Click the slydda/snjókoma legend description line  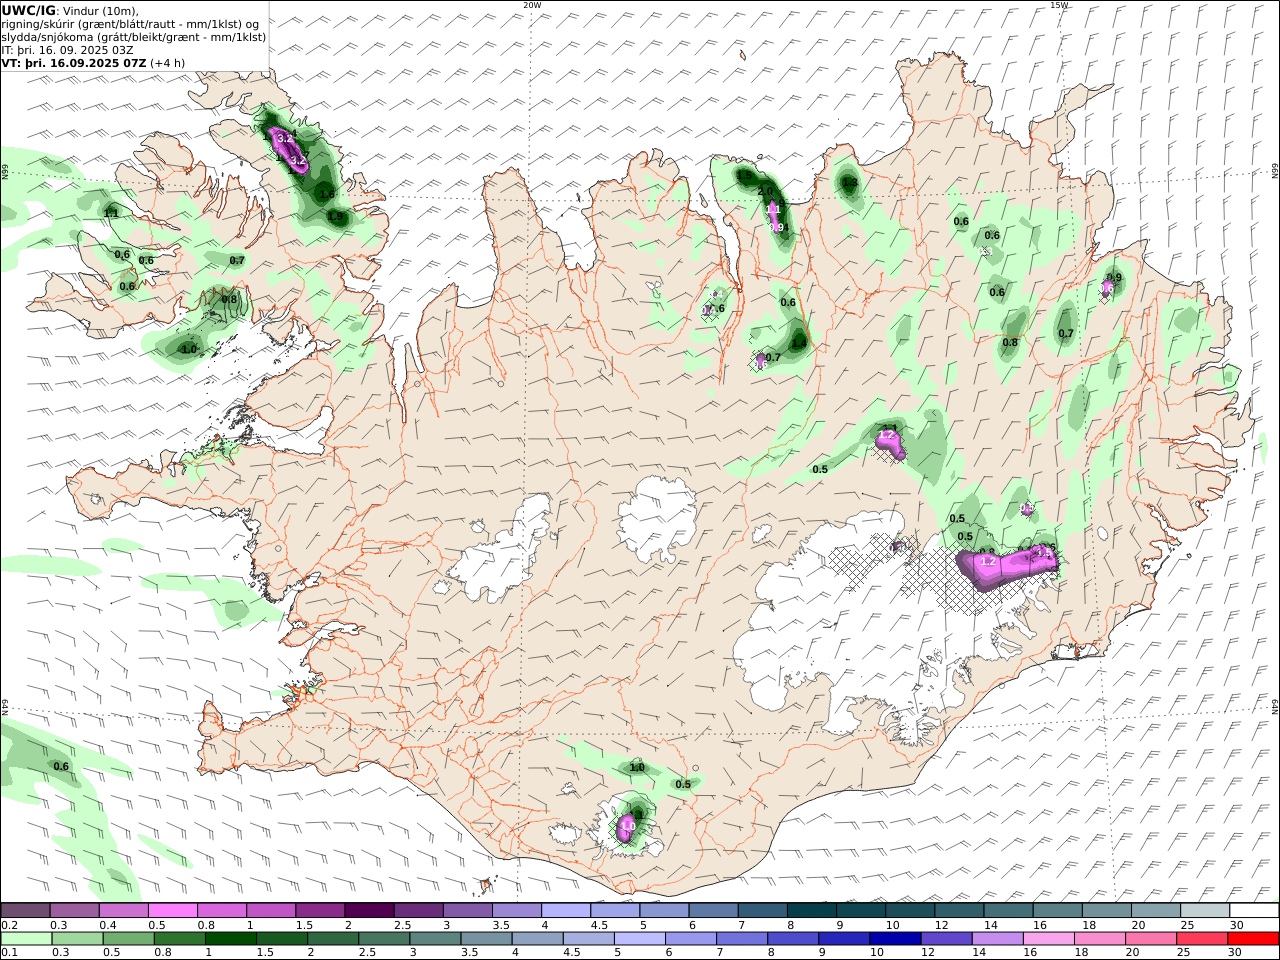click(x=133, y=36)
